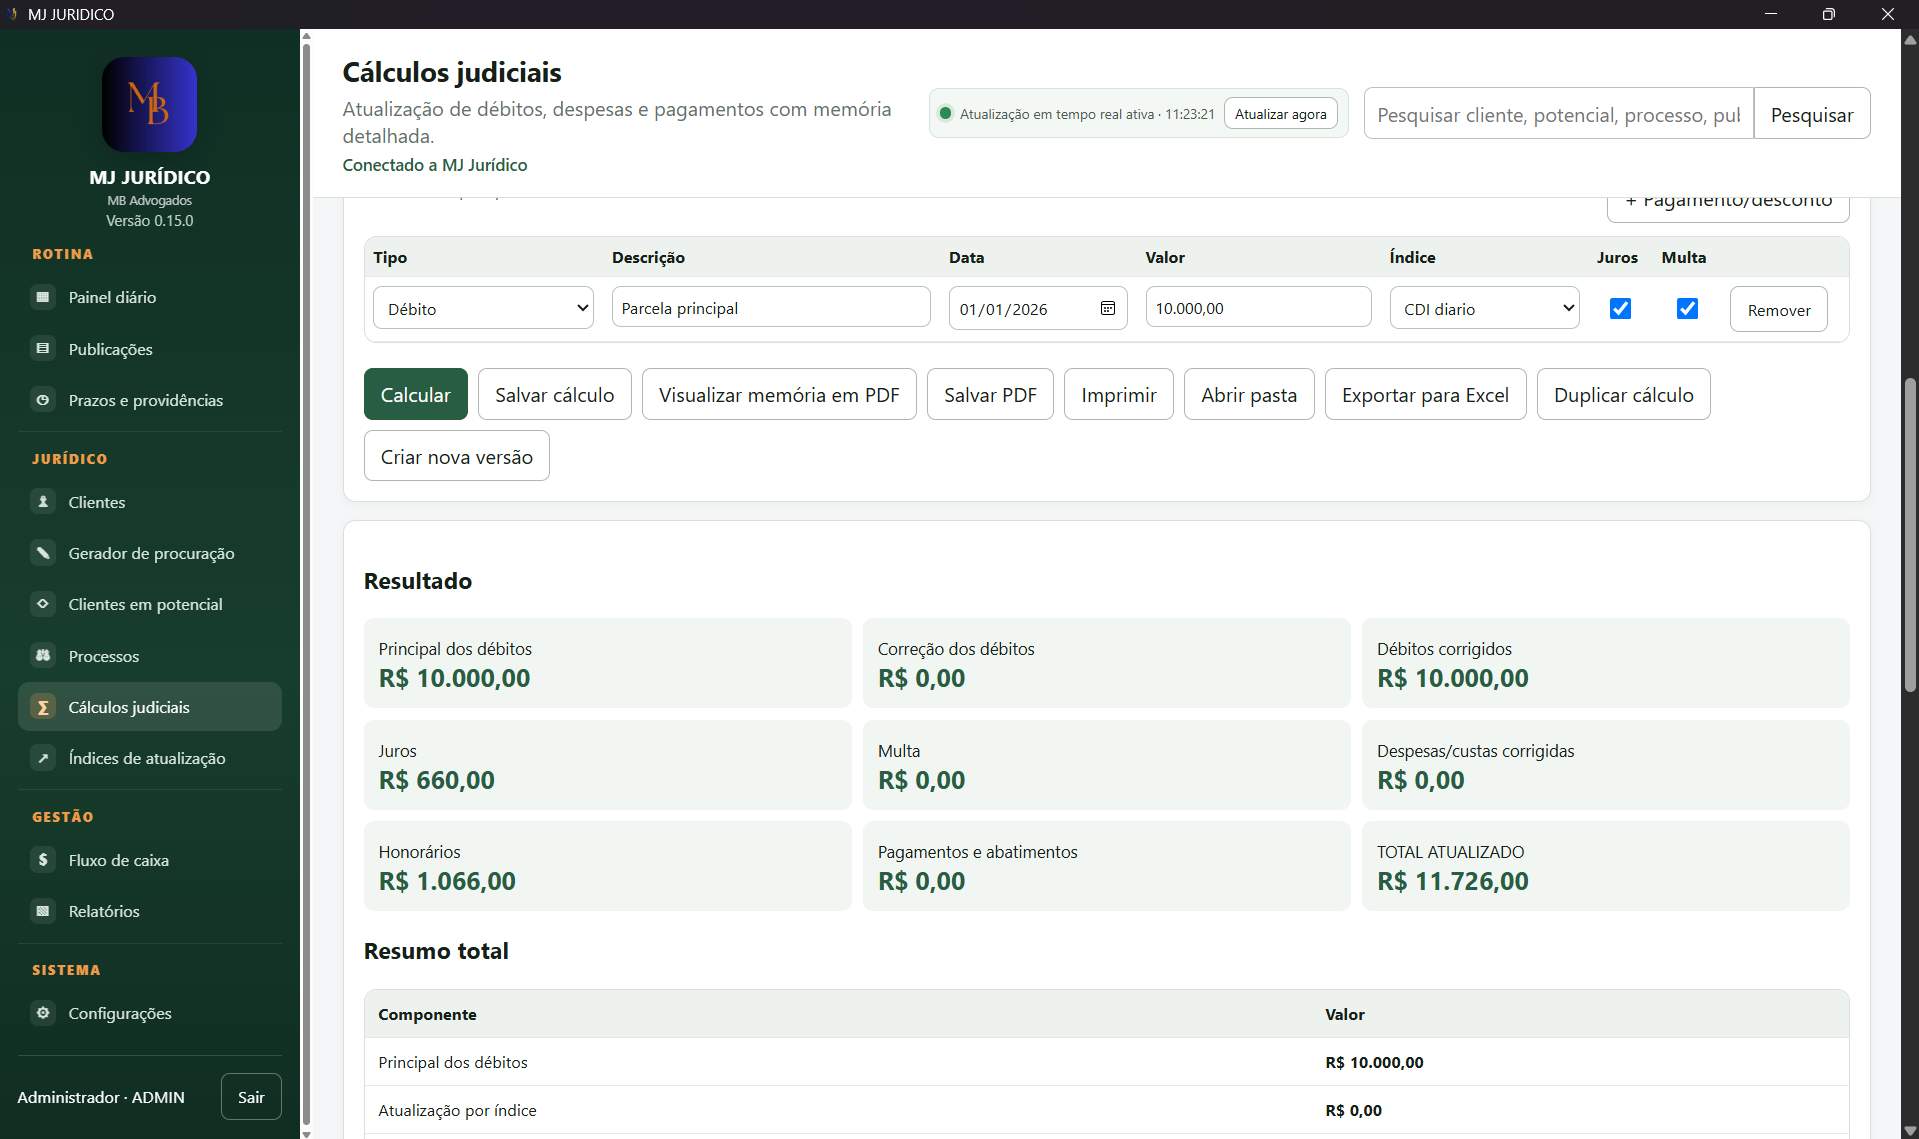Click the green real-time status dot
The height and width of the screenshot is (1139, 1919).
point(945,113)
